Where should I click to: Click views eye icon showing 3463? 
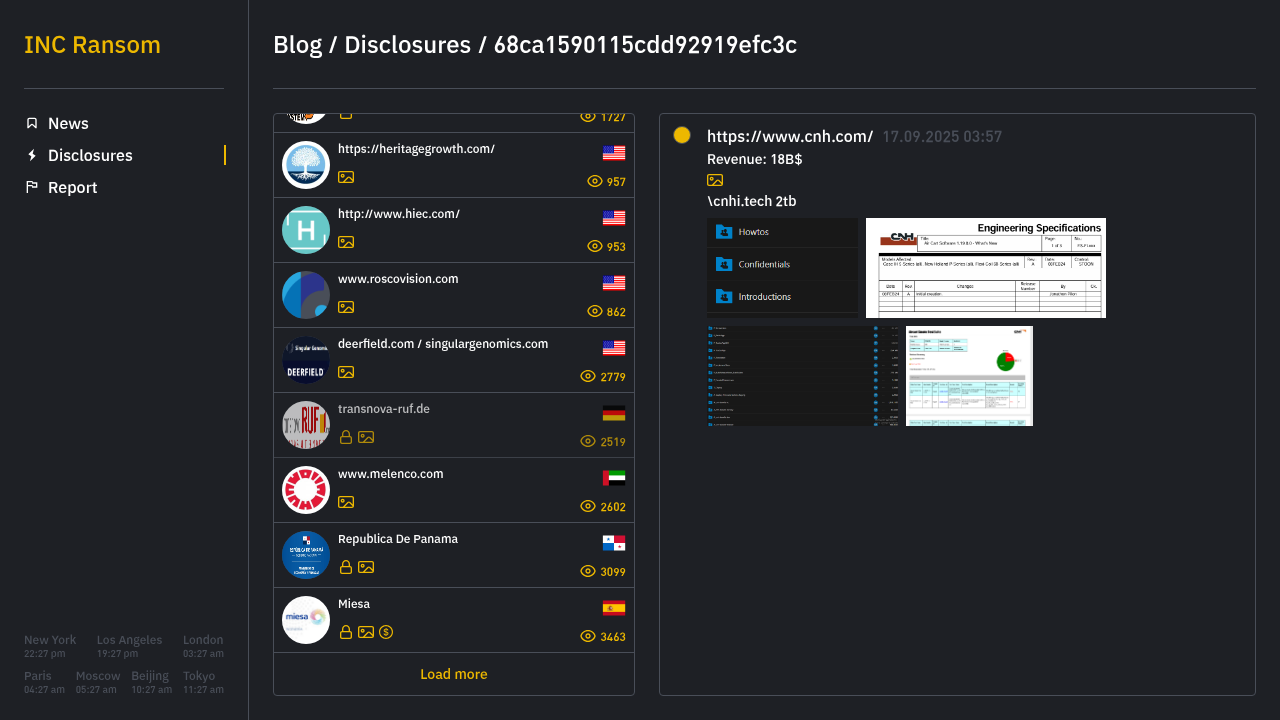[x=588, y=636]
